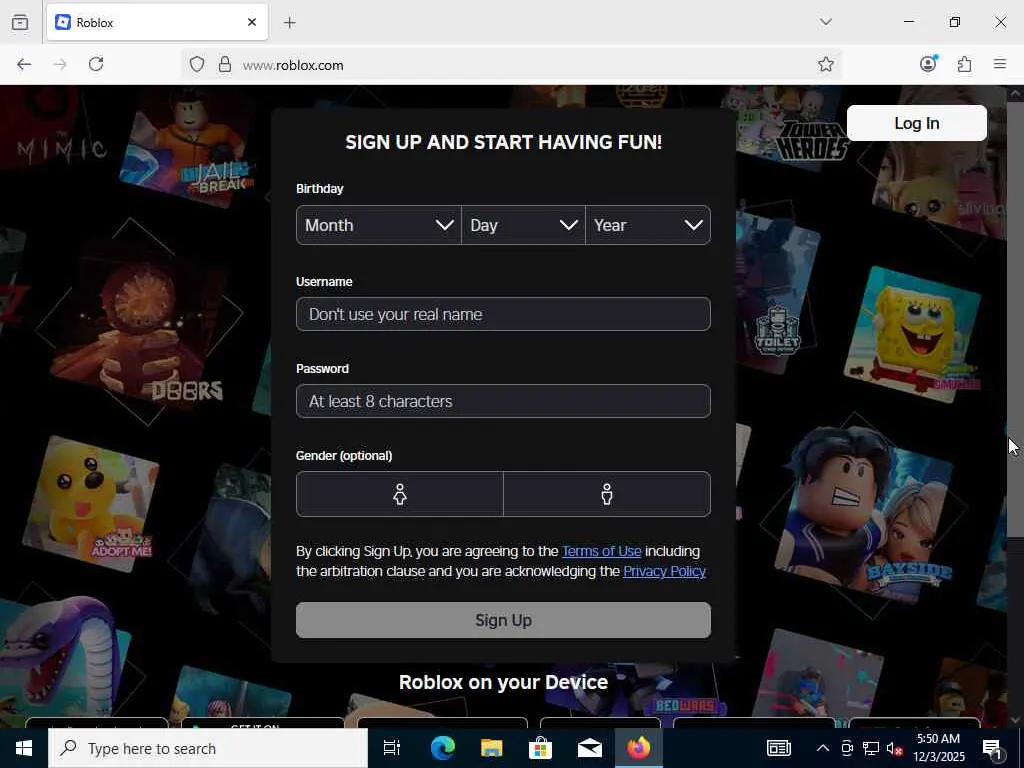Image resolution: width=1024 pixels, height=768 pixels.
Task: Click the Adopt Me game thumbnail
Action: click(91, 504)
